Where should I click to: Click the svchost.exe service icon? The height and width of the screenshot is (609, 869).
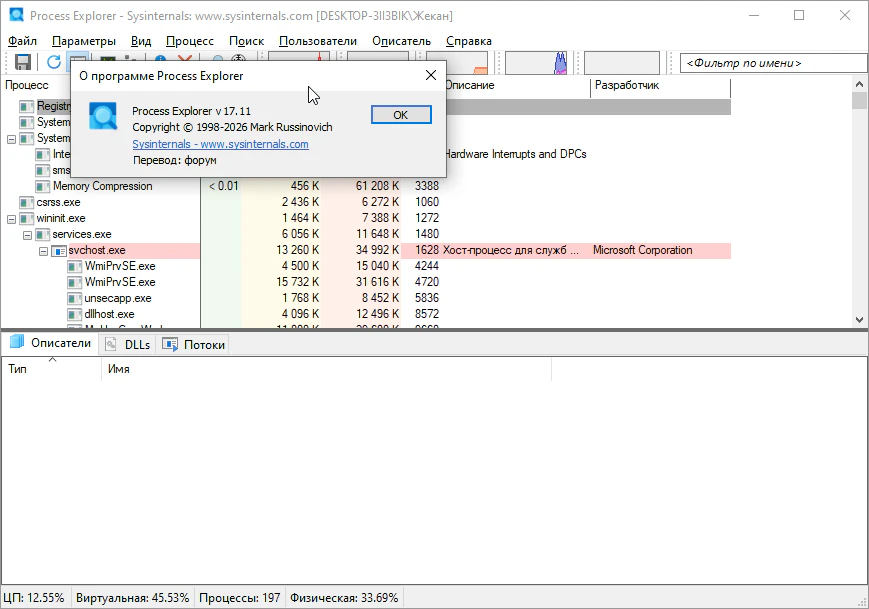58,250
